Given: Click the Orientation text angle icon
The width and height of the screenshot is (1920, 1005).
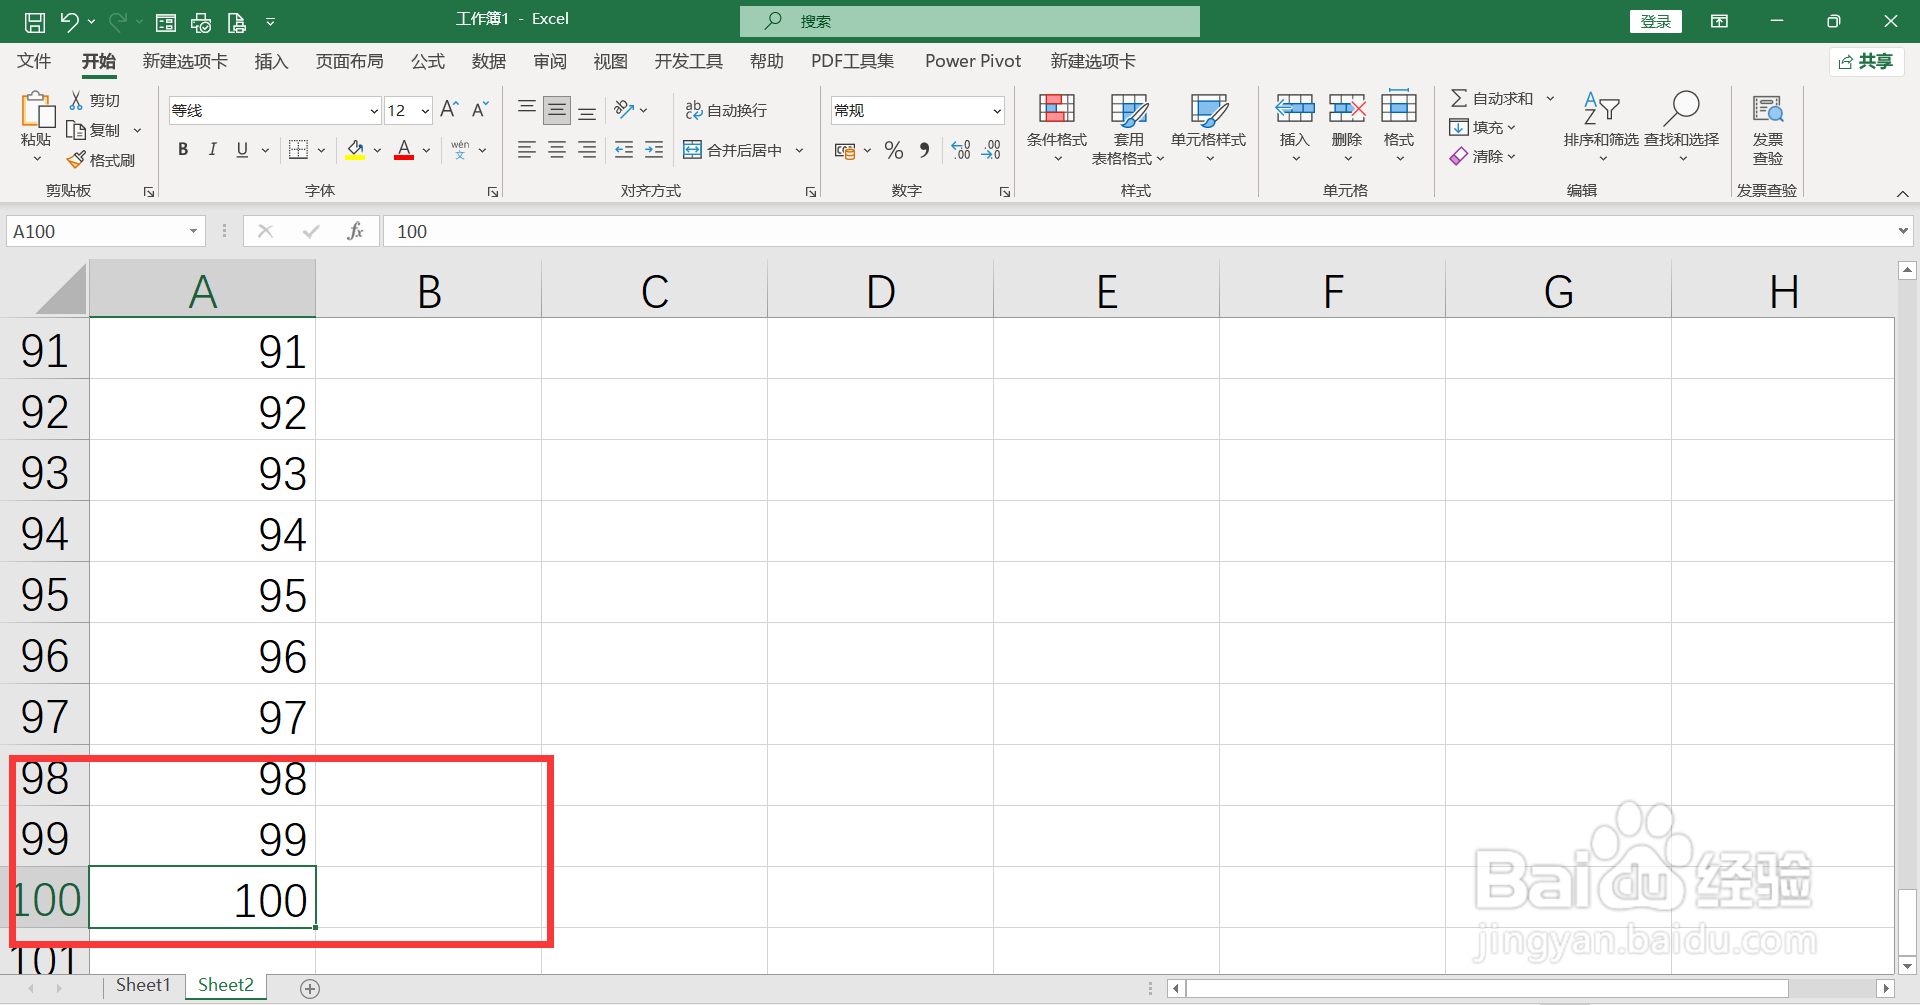Looking at the screenshot, I should pos(625,109).
